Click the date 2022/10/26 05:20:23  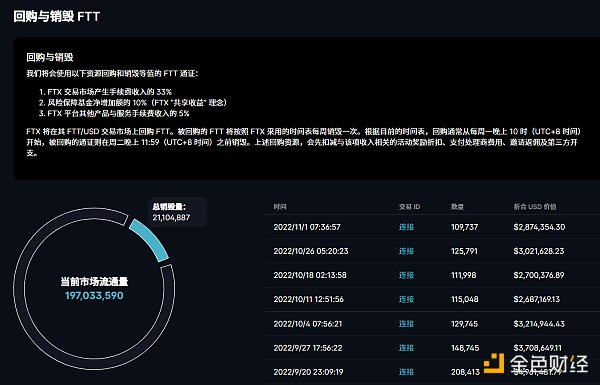pos(311,251)
